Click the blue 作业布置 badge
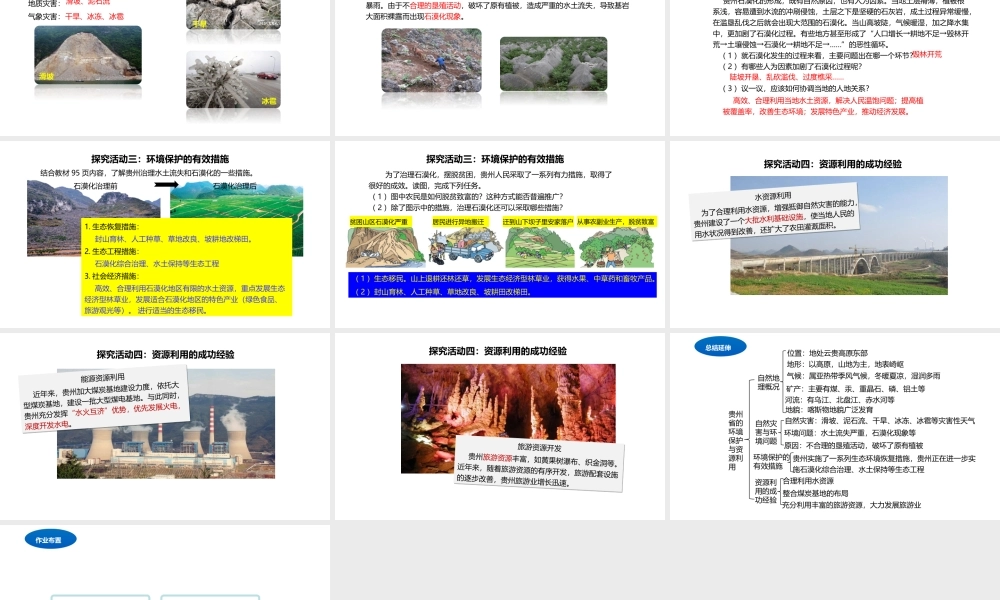Viewport: 1000px width, 600px height. (x=50, y=540)
